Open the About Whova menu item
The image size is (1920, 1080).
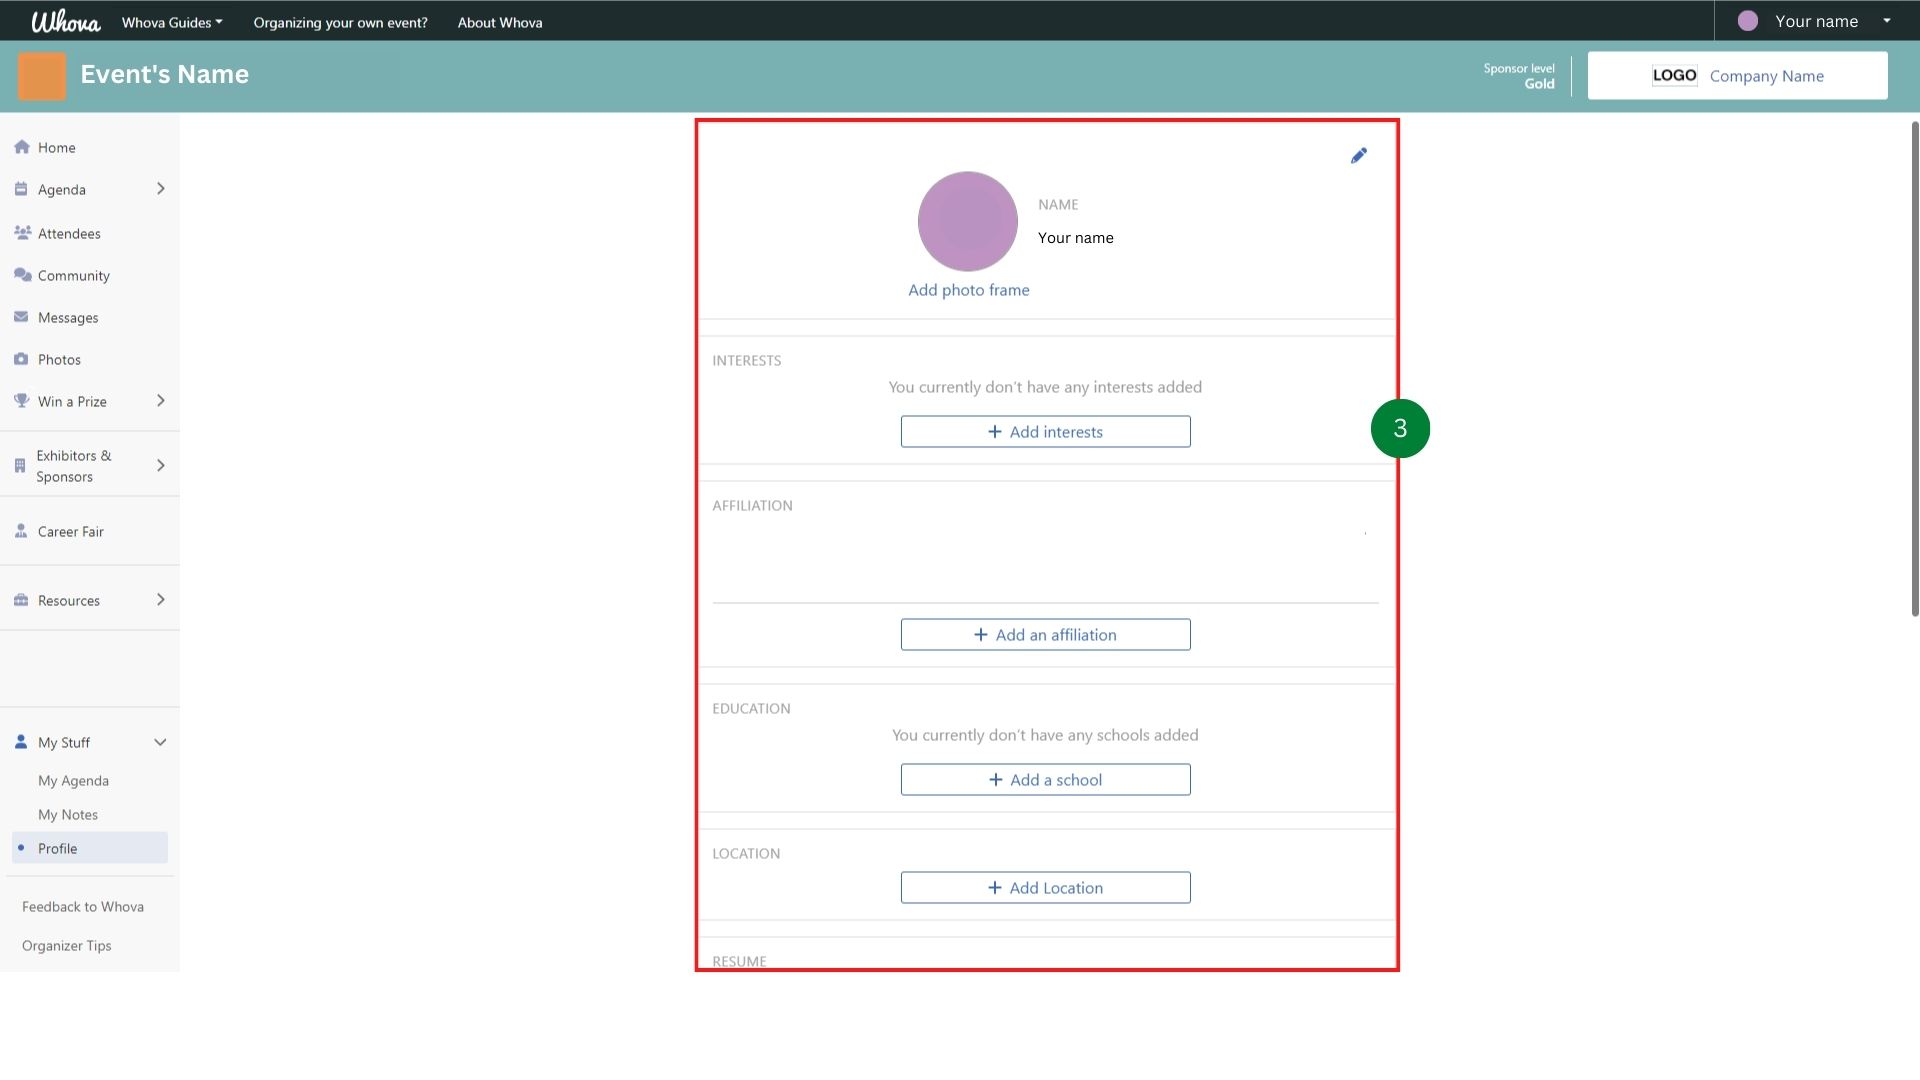coord(500,21)
